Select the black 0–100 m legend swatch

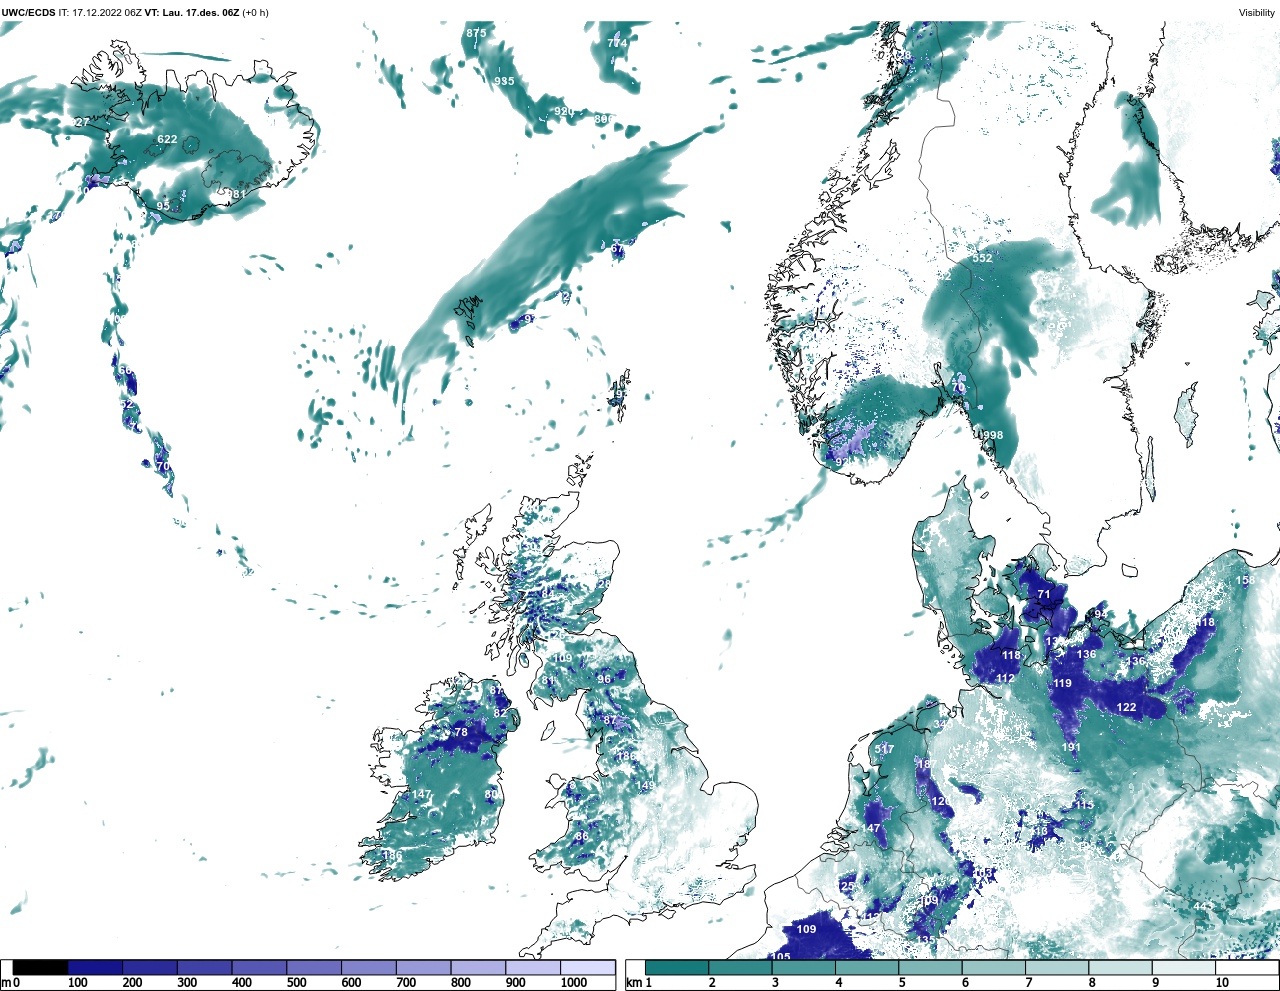(41, 968)
